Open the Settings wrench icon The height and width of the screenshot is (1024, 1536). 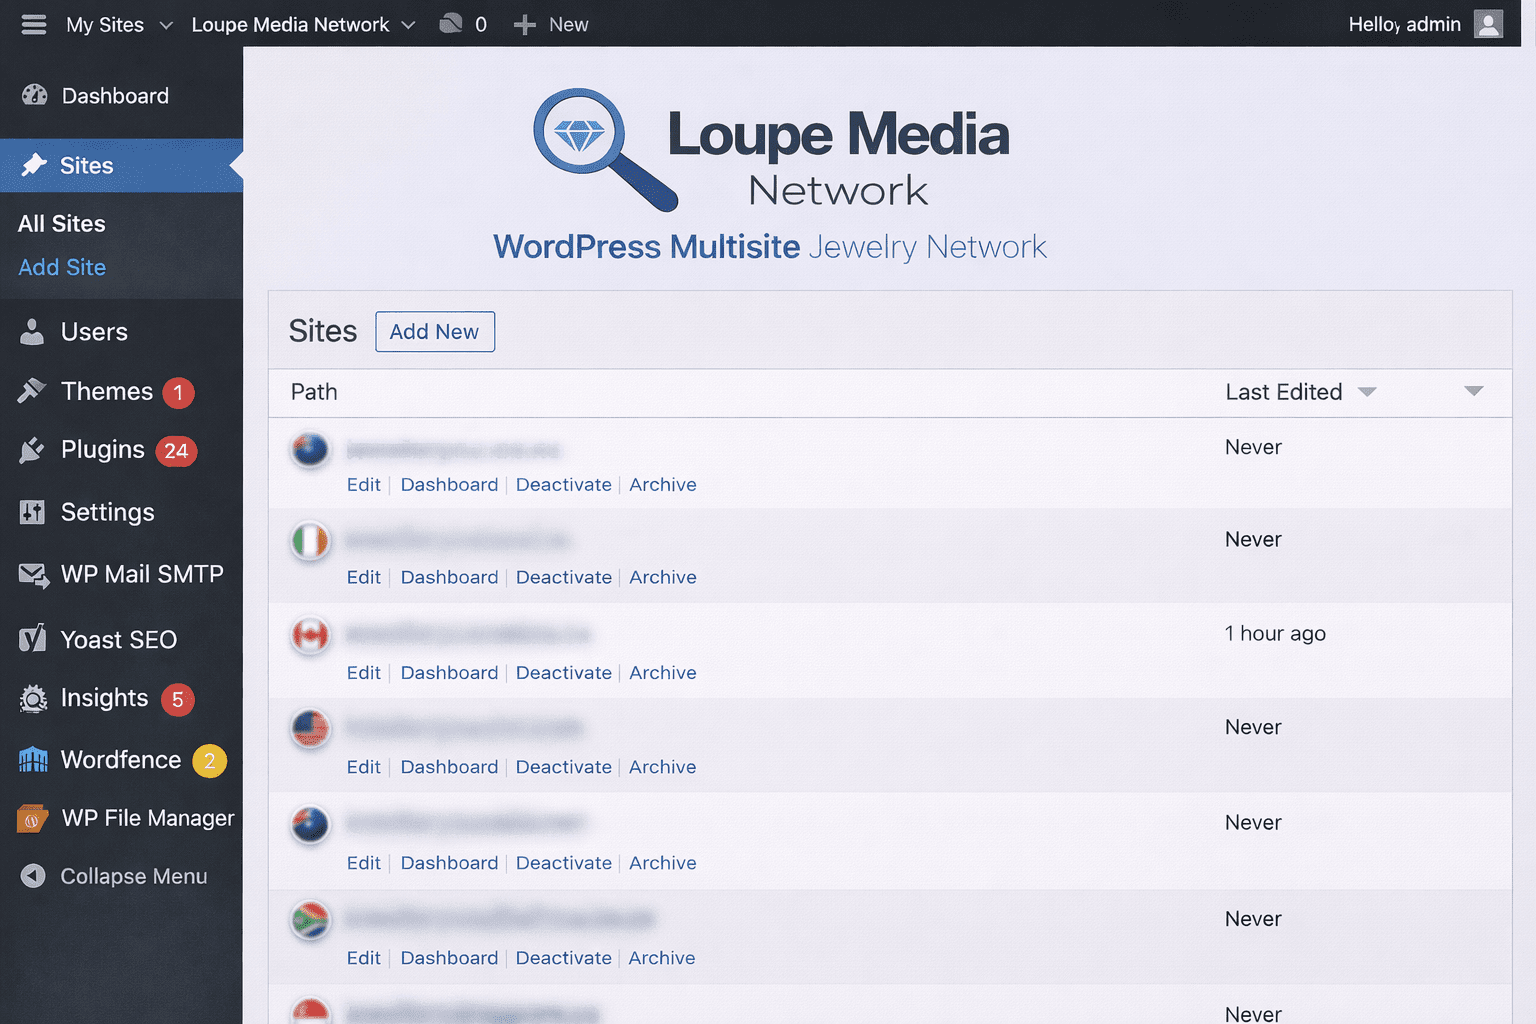click(33, 511)
